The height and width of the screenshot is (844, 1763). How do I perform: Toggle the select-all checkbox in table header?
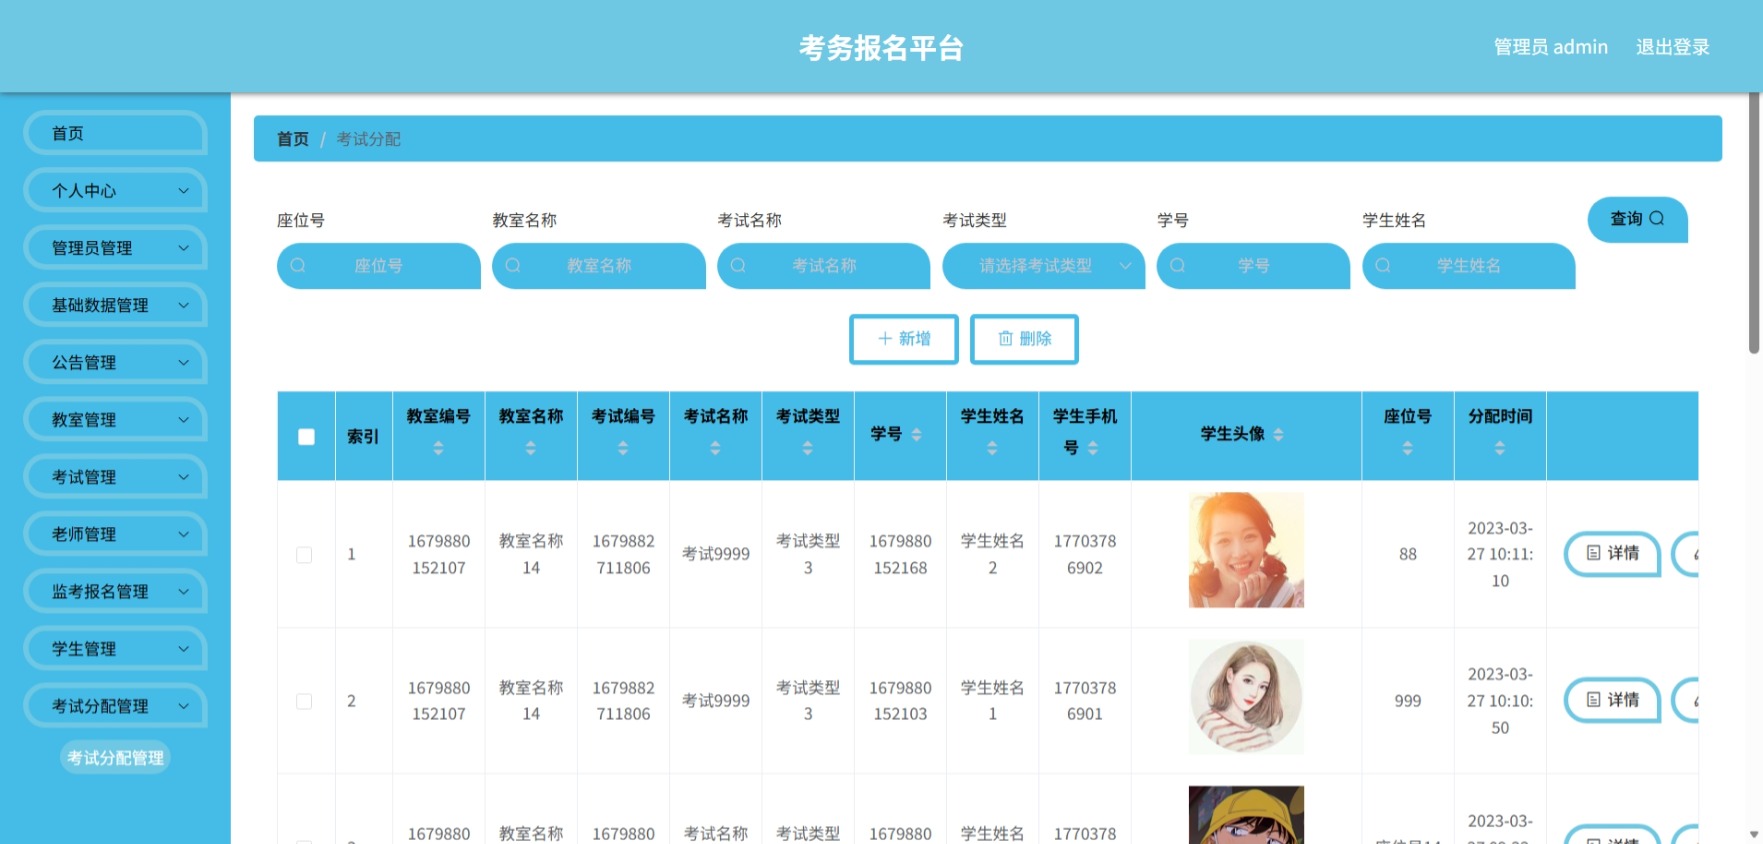[306, 437]
